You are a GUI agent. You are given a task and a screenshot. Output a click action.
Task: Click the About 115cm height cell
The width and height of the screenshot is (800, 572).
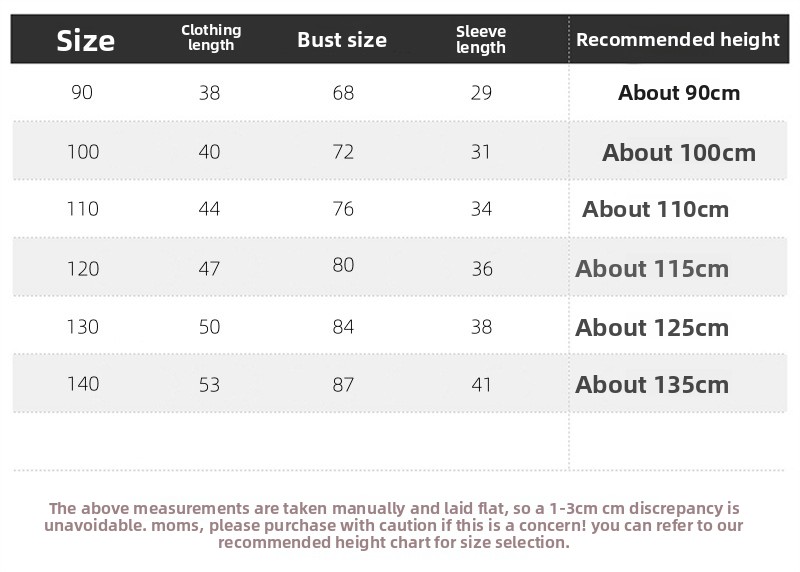(652, 268)
